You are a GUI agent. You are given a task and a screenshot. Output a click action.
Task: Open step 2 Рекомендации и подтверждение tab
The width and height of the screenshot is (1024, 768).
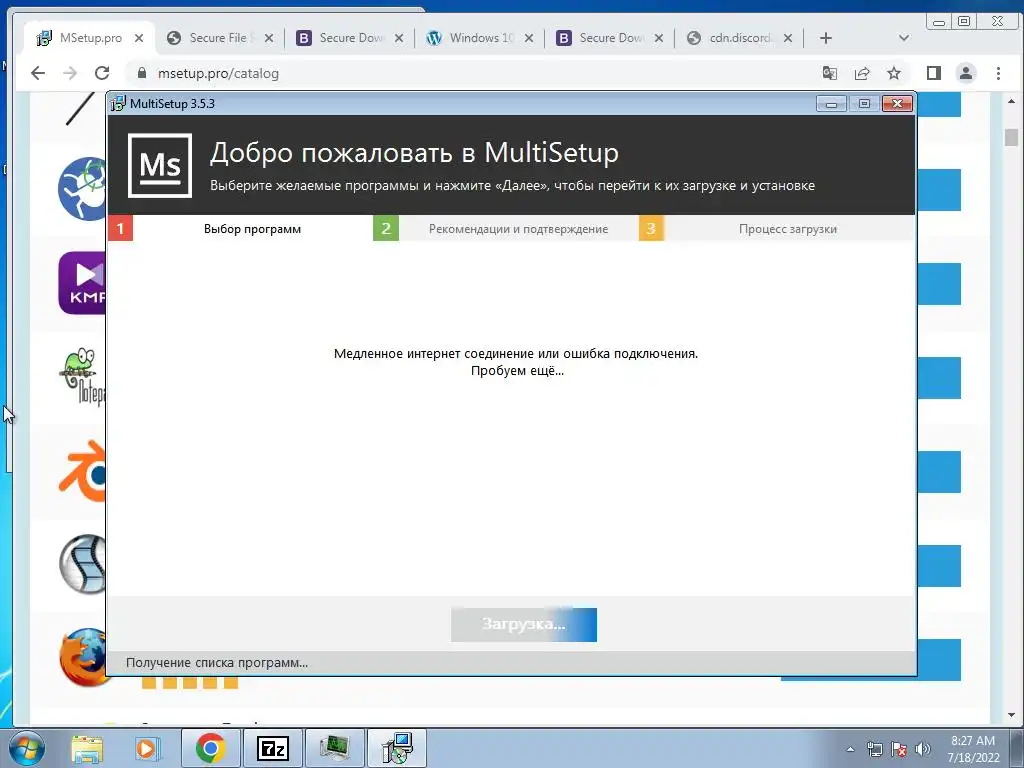click(x=505, y=229)
